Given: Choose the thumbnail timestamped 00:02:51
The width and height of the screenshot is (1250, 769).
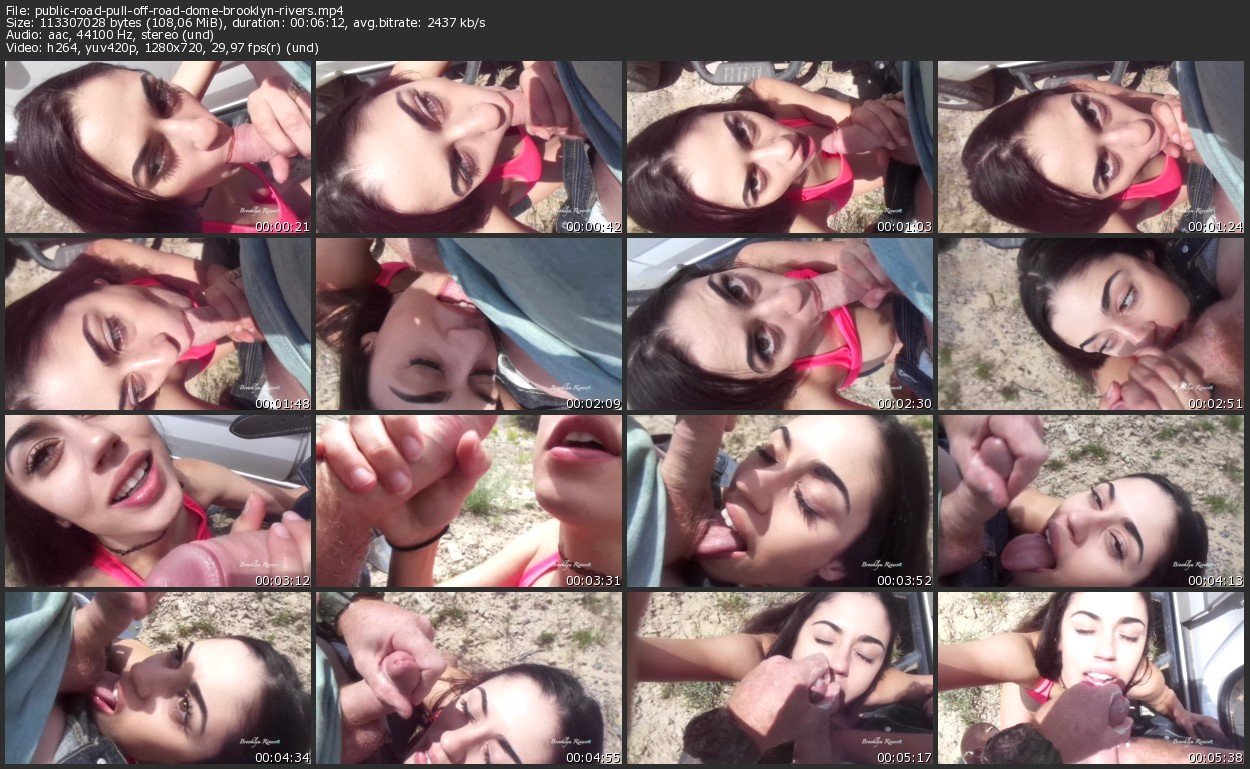Looking at the screenshot, I should (1091, 324).
